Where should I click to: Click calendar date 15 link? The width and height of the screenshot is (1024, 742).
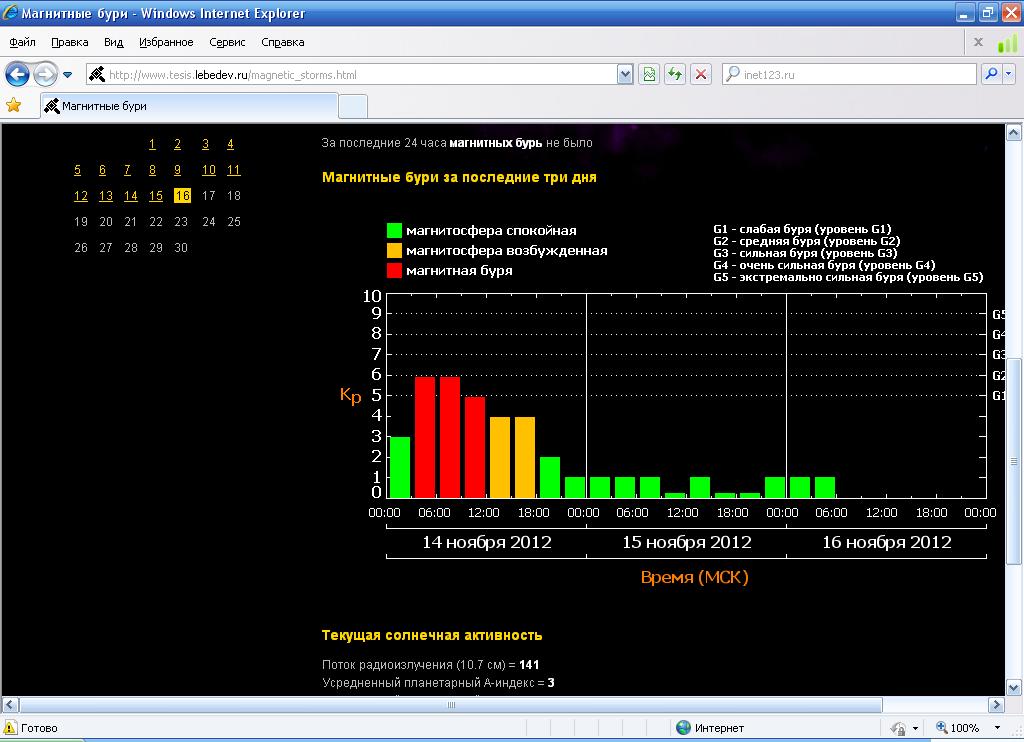coord(156,196)
